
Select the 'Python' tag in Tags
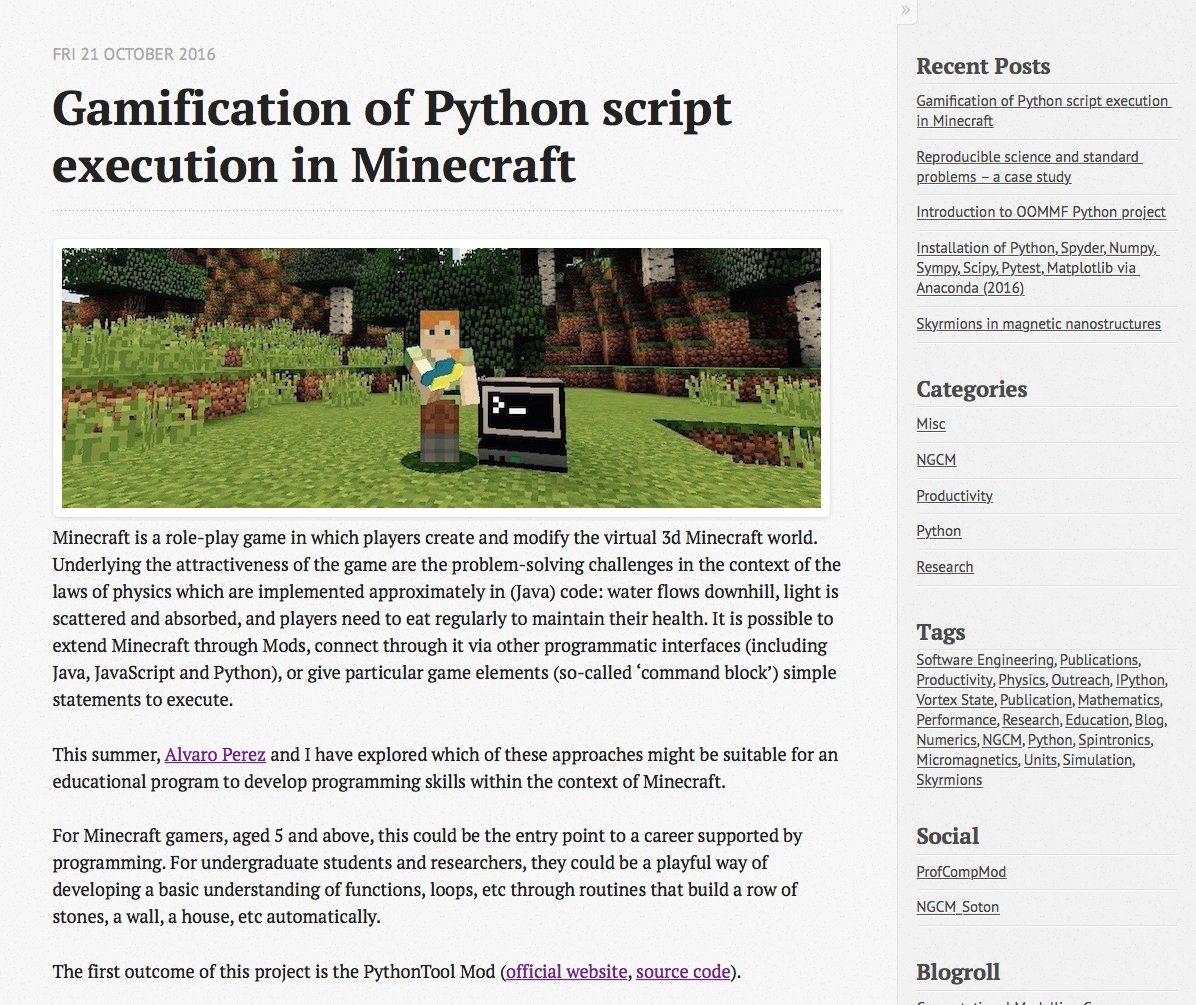tap(1050, 740)
